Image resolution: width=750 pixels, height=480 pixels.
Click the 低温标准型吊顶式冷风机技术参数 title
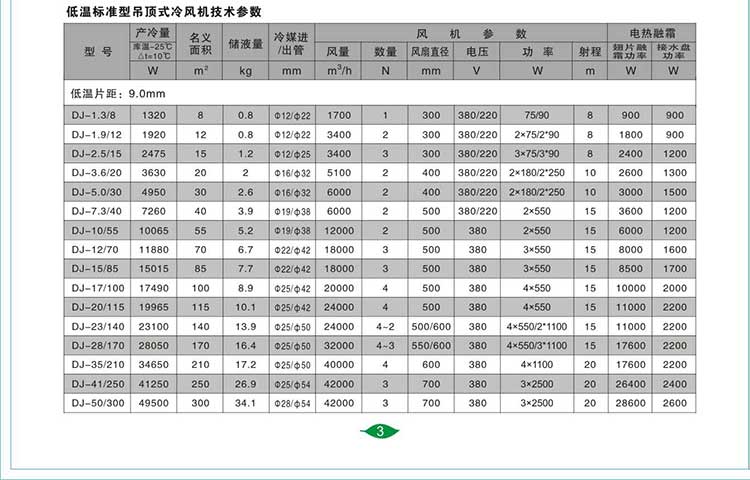(x=162, y=11)
